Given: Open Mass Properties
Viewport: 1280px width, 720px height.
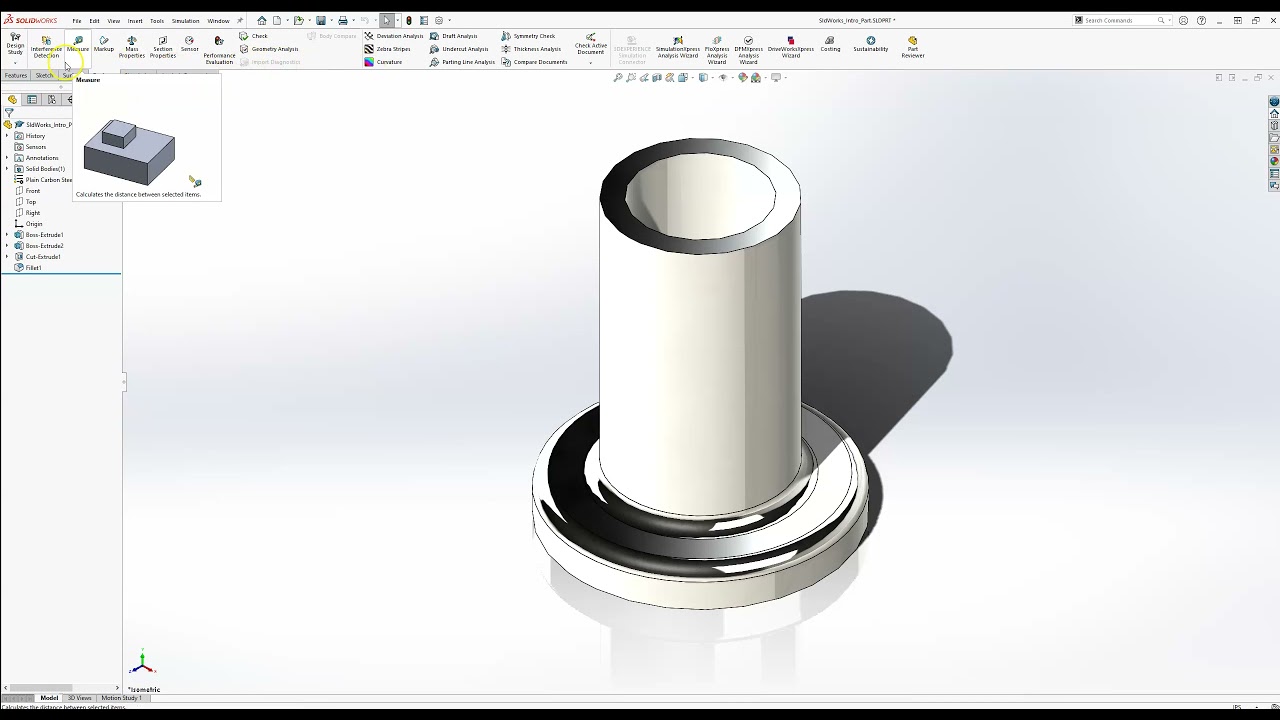Looking at the screenshot, I should (132, 47).
